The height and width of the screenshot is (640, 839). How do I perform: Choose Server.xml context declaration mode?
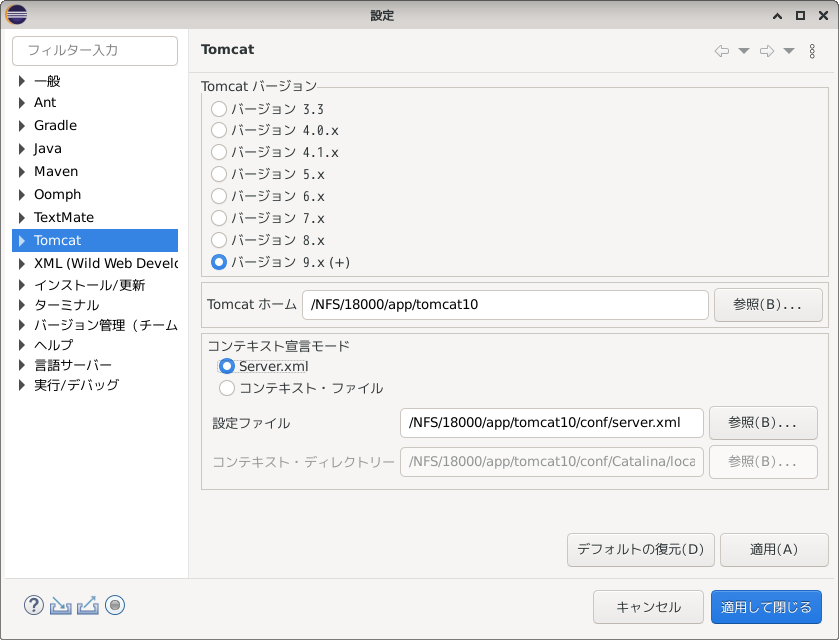pyautogui.click(x=226, y=366)
